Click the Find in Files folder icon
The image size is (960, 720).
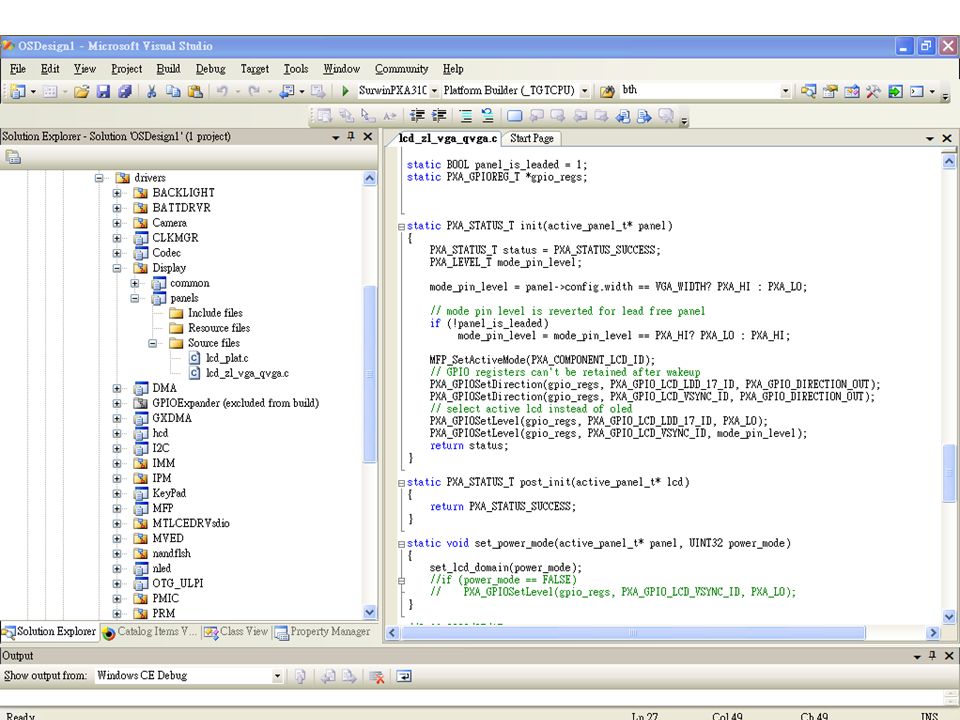607,92
